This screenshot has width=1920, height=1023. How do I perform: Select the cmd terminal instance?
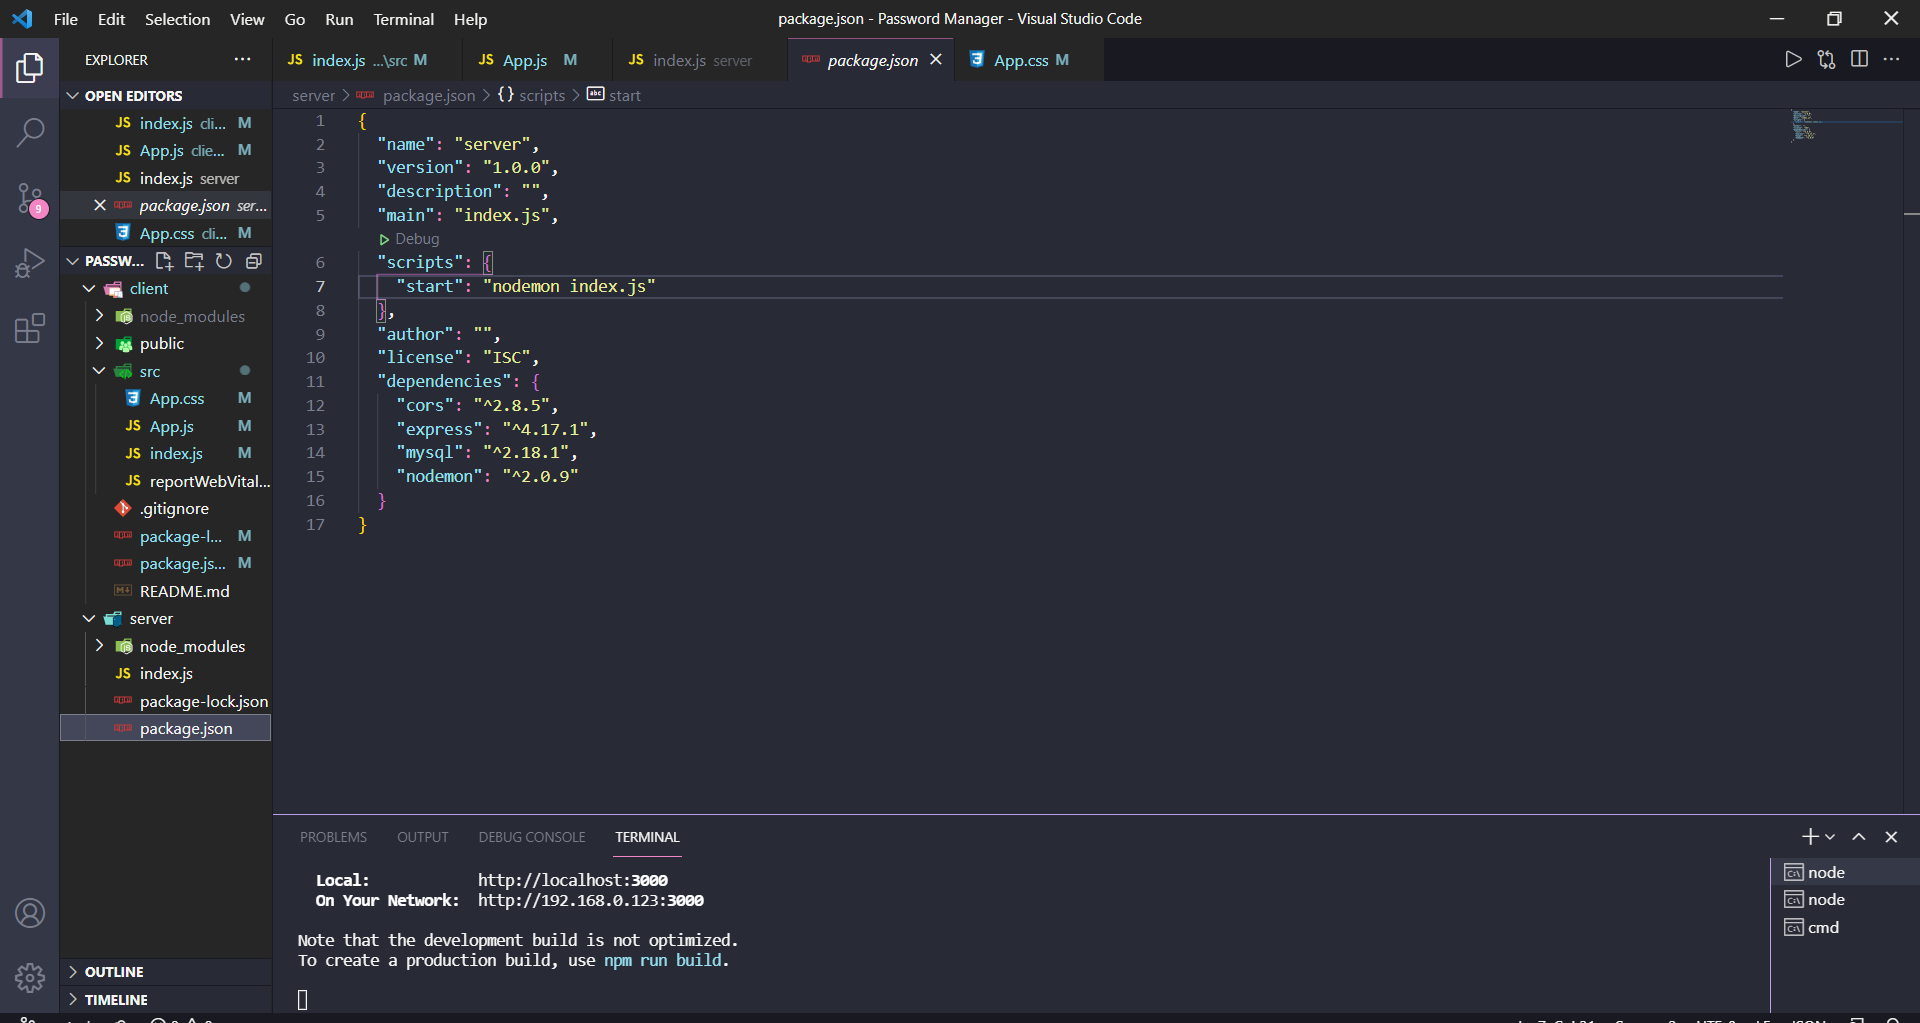tap(1822, 927)
